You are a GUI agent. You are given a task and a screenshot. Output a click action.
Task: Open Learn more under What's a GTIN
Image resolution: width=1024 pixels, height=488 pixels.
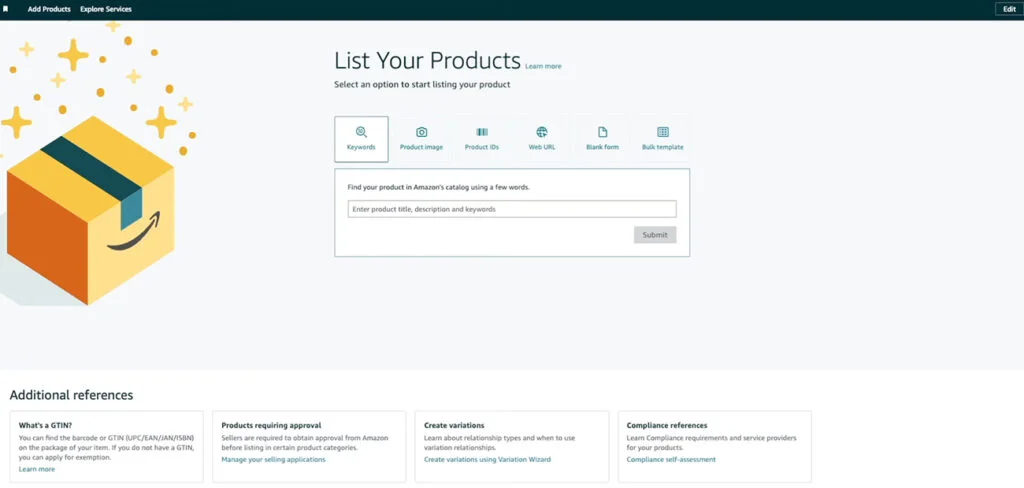click(37, 469)
